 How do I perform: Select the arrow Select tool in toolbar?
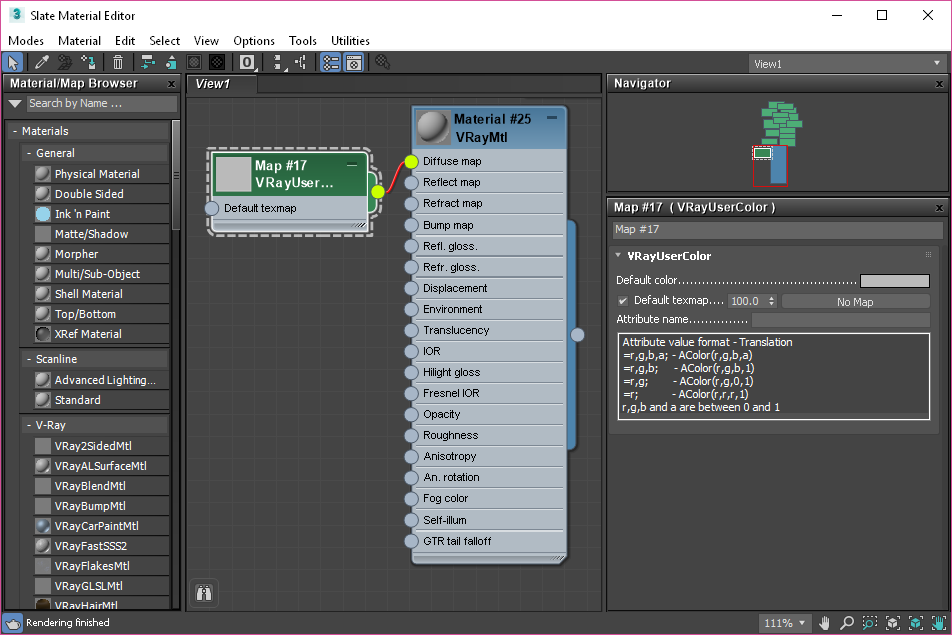13,63
